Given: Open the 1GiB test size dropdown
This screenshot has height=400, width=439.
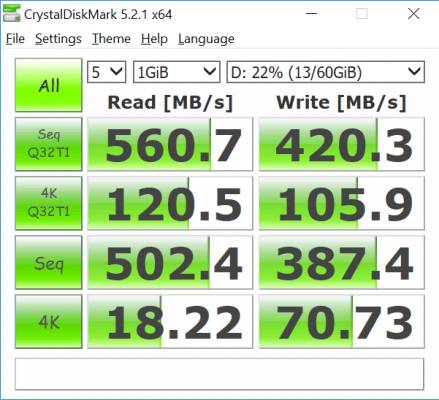Looking at the screenshot, I should pyautogui.click(x=176, y=72).
